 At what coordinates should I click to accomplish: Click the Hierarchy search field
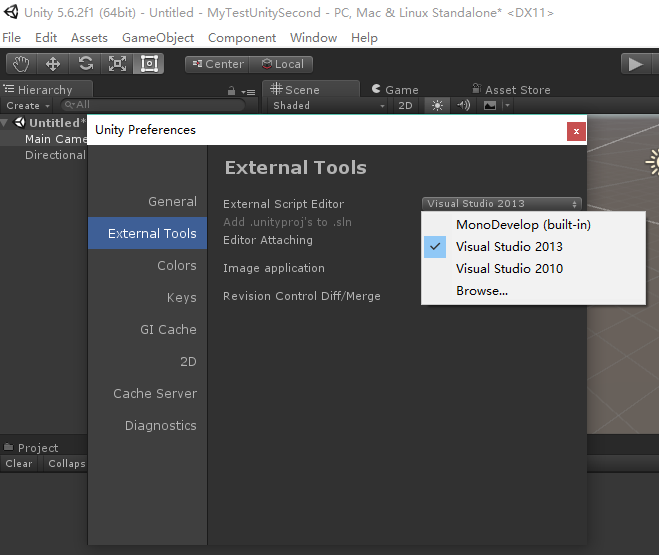coord(153,105)
